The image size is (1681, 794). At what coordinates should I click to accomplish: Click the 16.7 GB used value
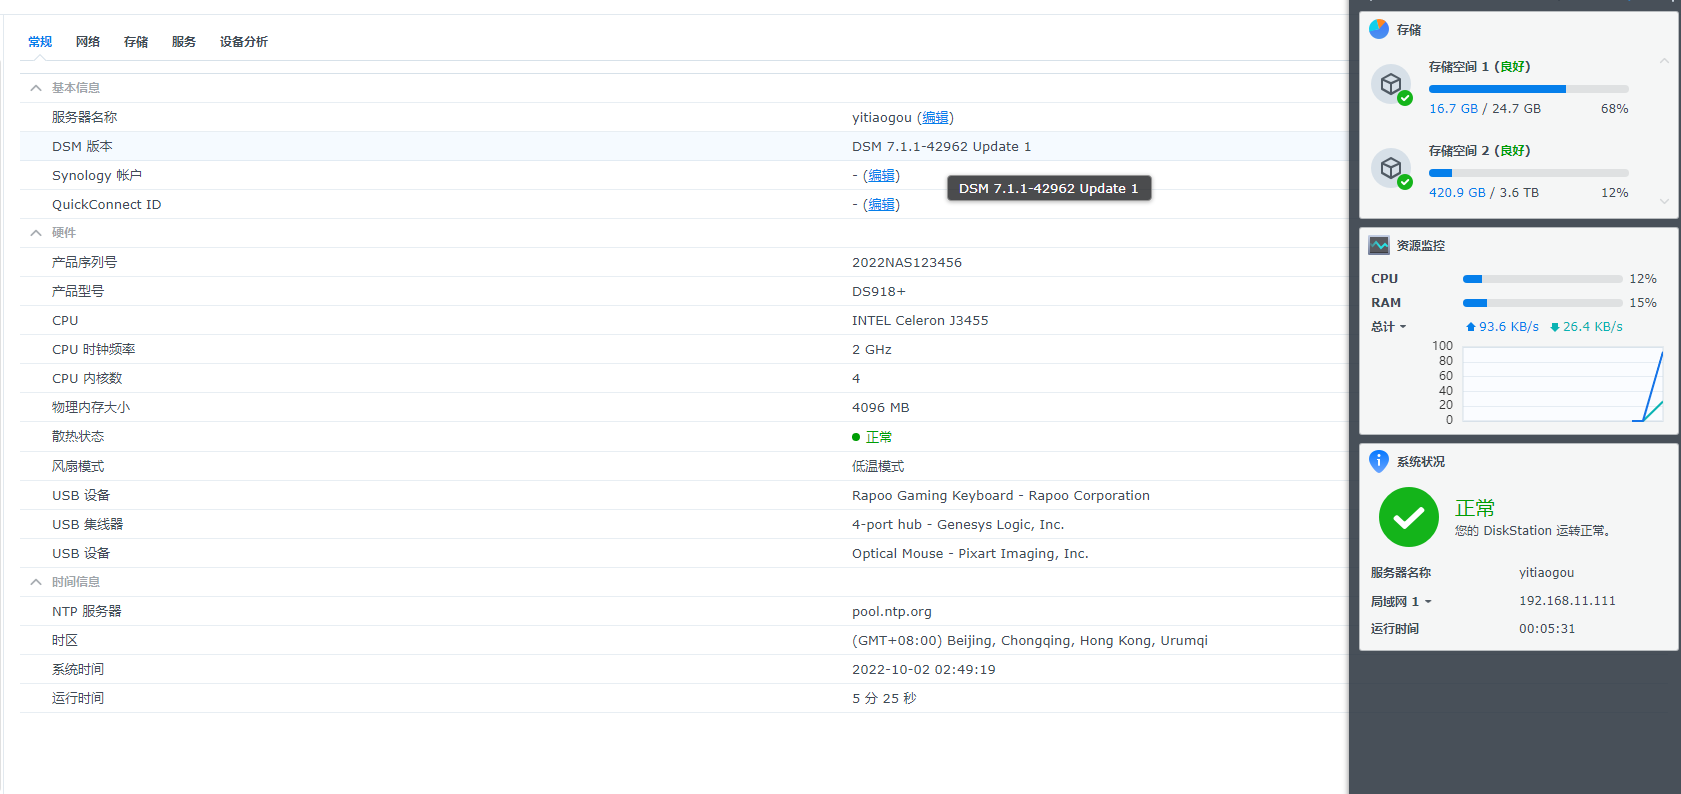tap(1453, 109)
